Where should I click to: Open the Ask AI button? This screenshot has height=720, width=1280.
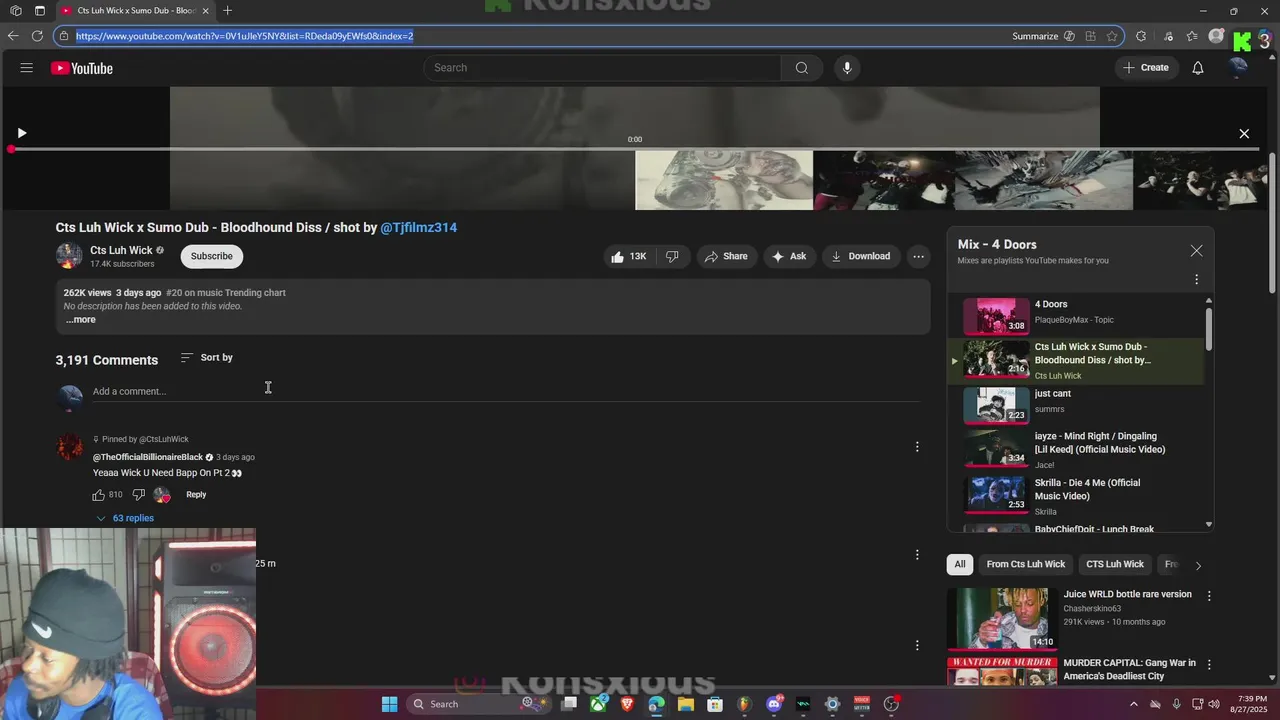pyautogui.click(x=789, y=256)
